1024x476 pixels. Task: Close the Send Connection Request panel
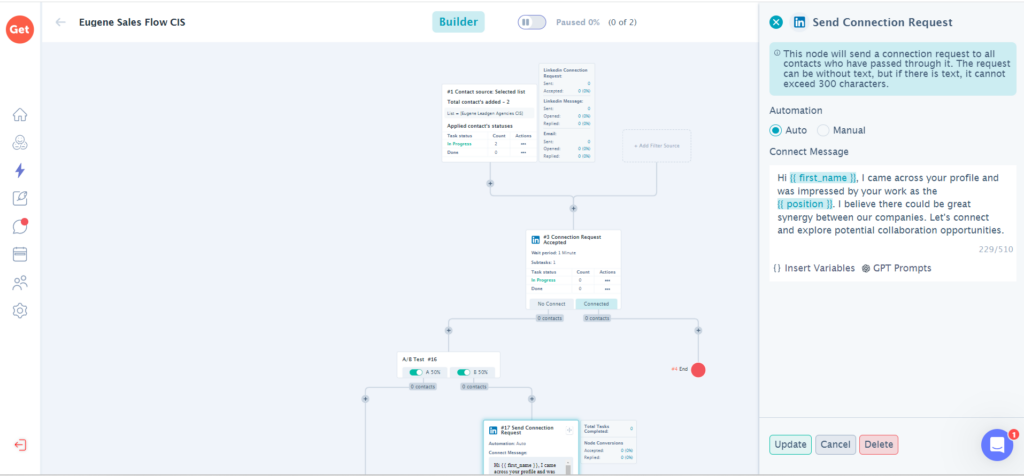coord(776,22)
